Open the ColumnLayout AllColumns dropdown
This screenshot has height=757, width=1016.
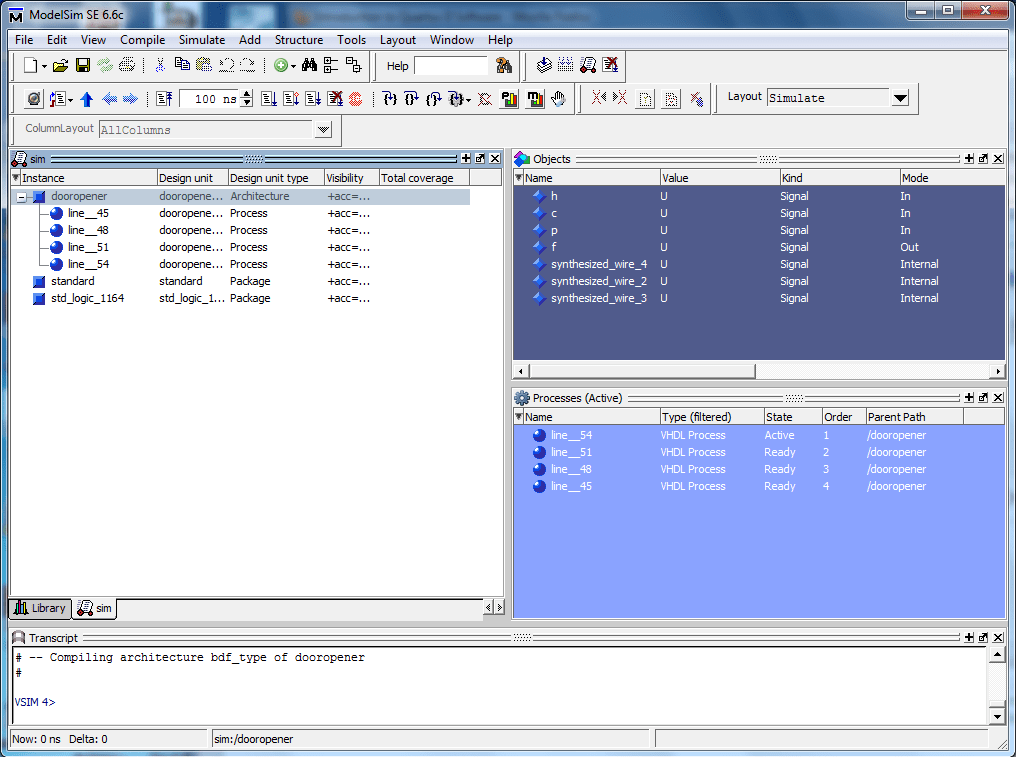(x=322, y=130)
